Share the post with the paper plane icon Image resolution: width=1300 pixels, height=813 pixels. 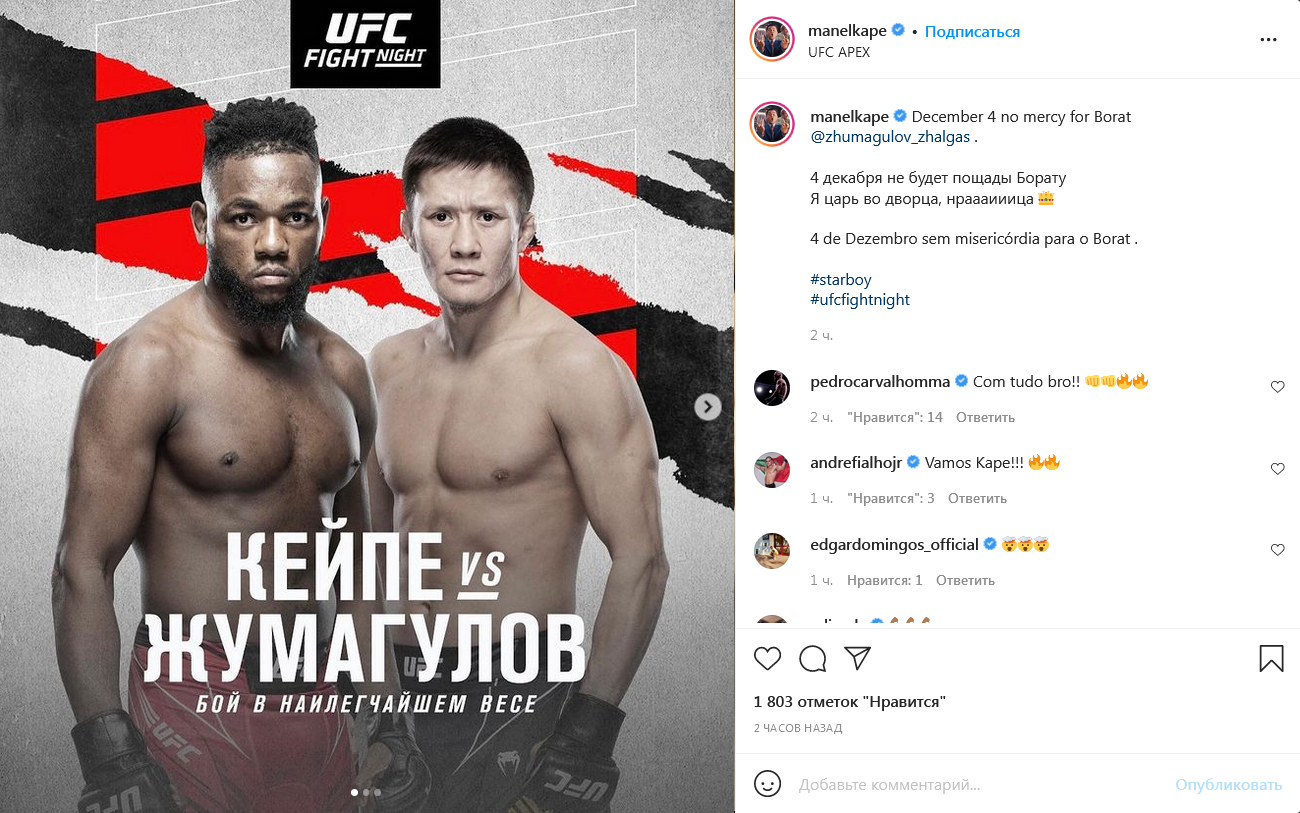[x=858, y=658]
